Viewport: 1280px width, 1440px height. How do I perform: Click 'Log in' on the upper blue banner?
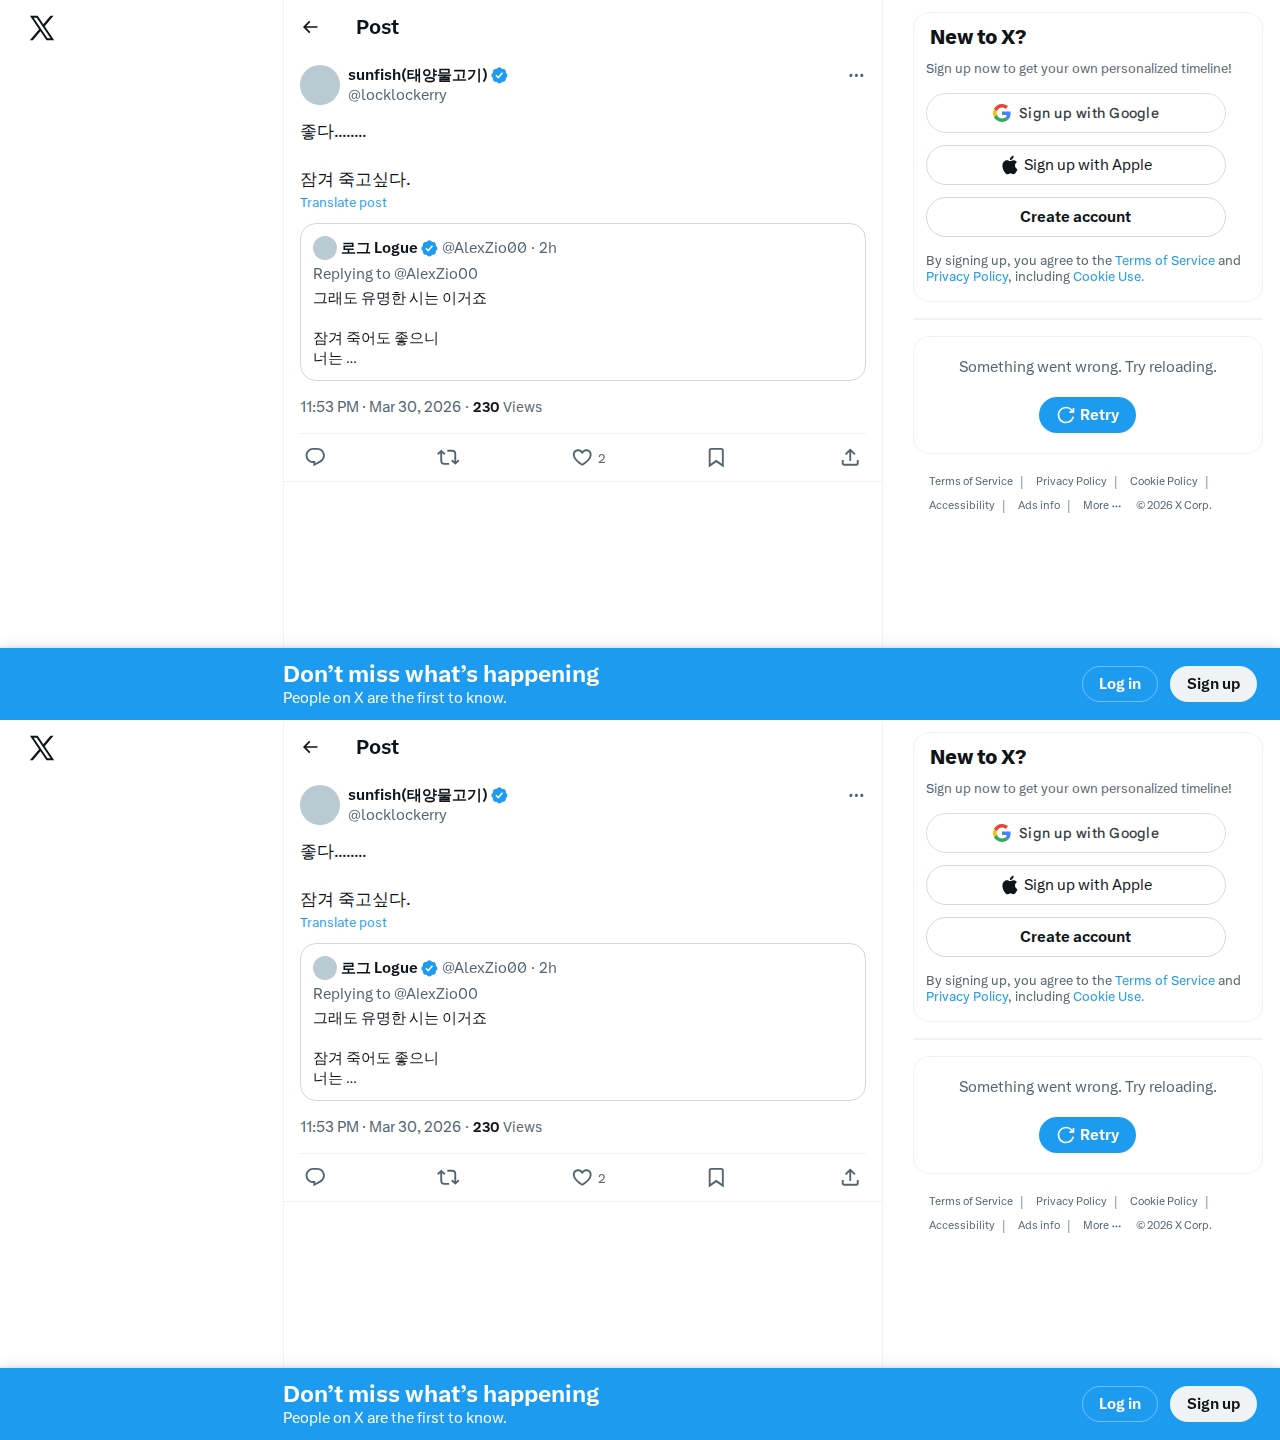click(x=1119, y=684)
